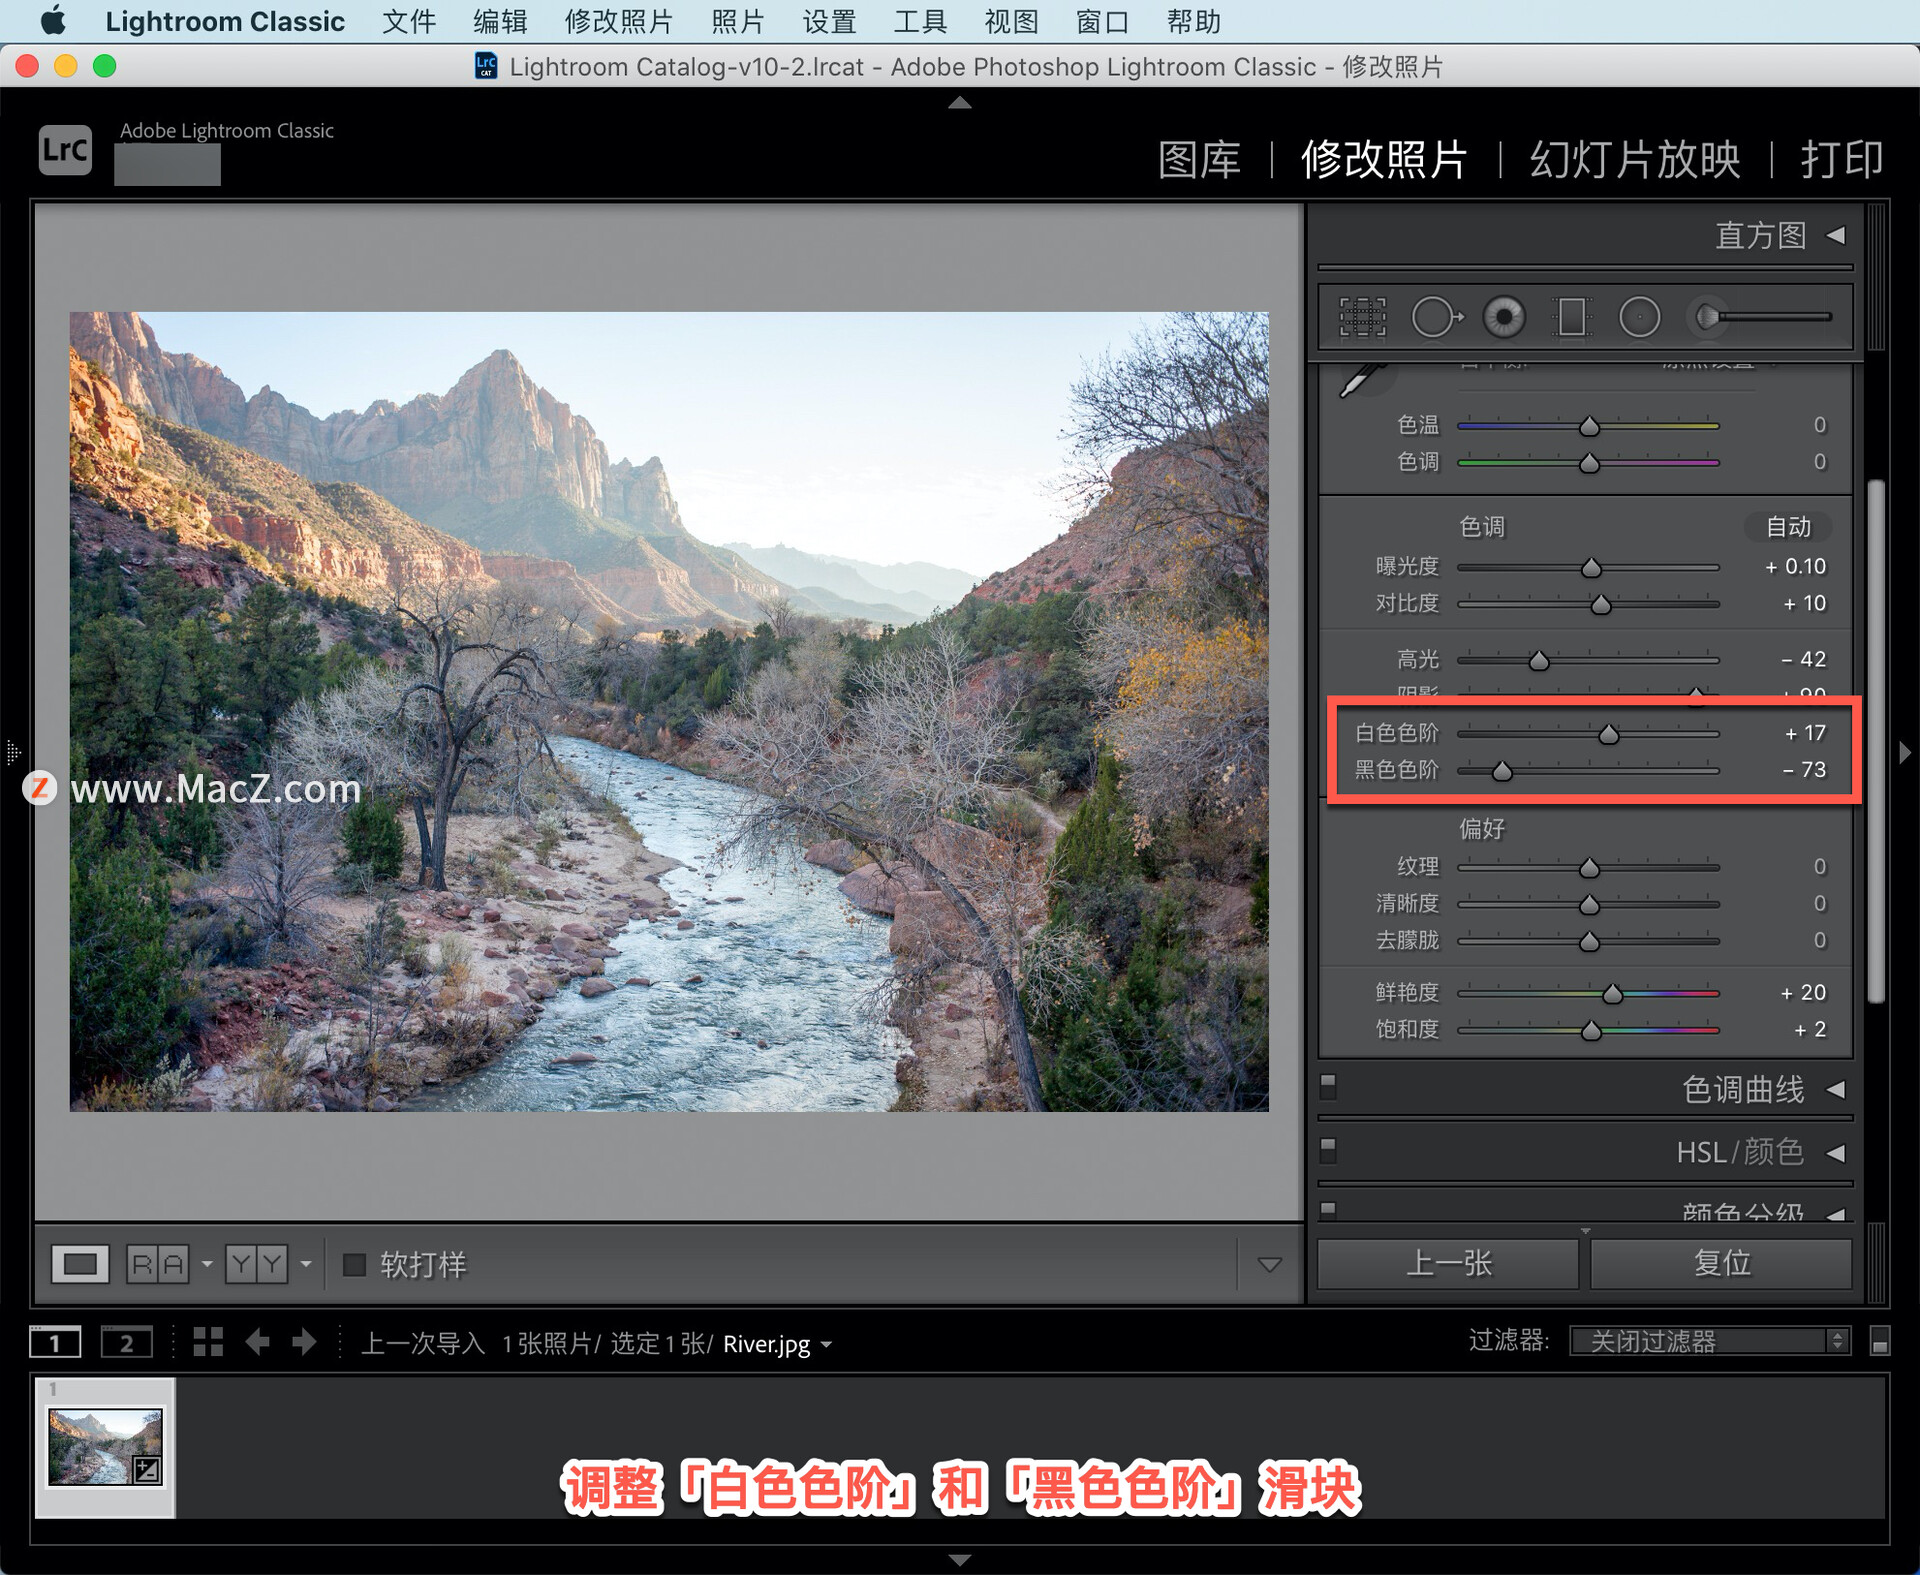This screenshot has width=1920, height=1575.
Task: Switch to Grid view icon
Action: pos(208,1342)
